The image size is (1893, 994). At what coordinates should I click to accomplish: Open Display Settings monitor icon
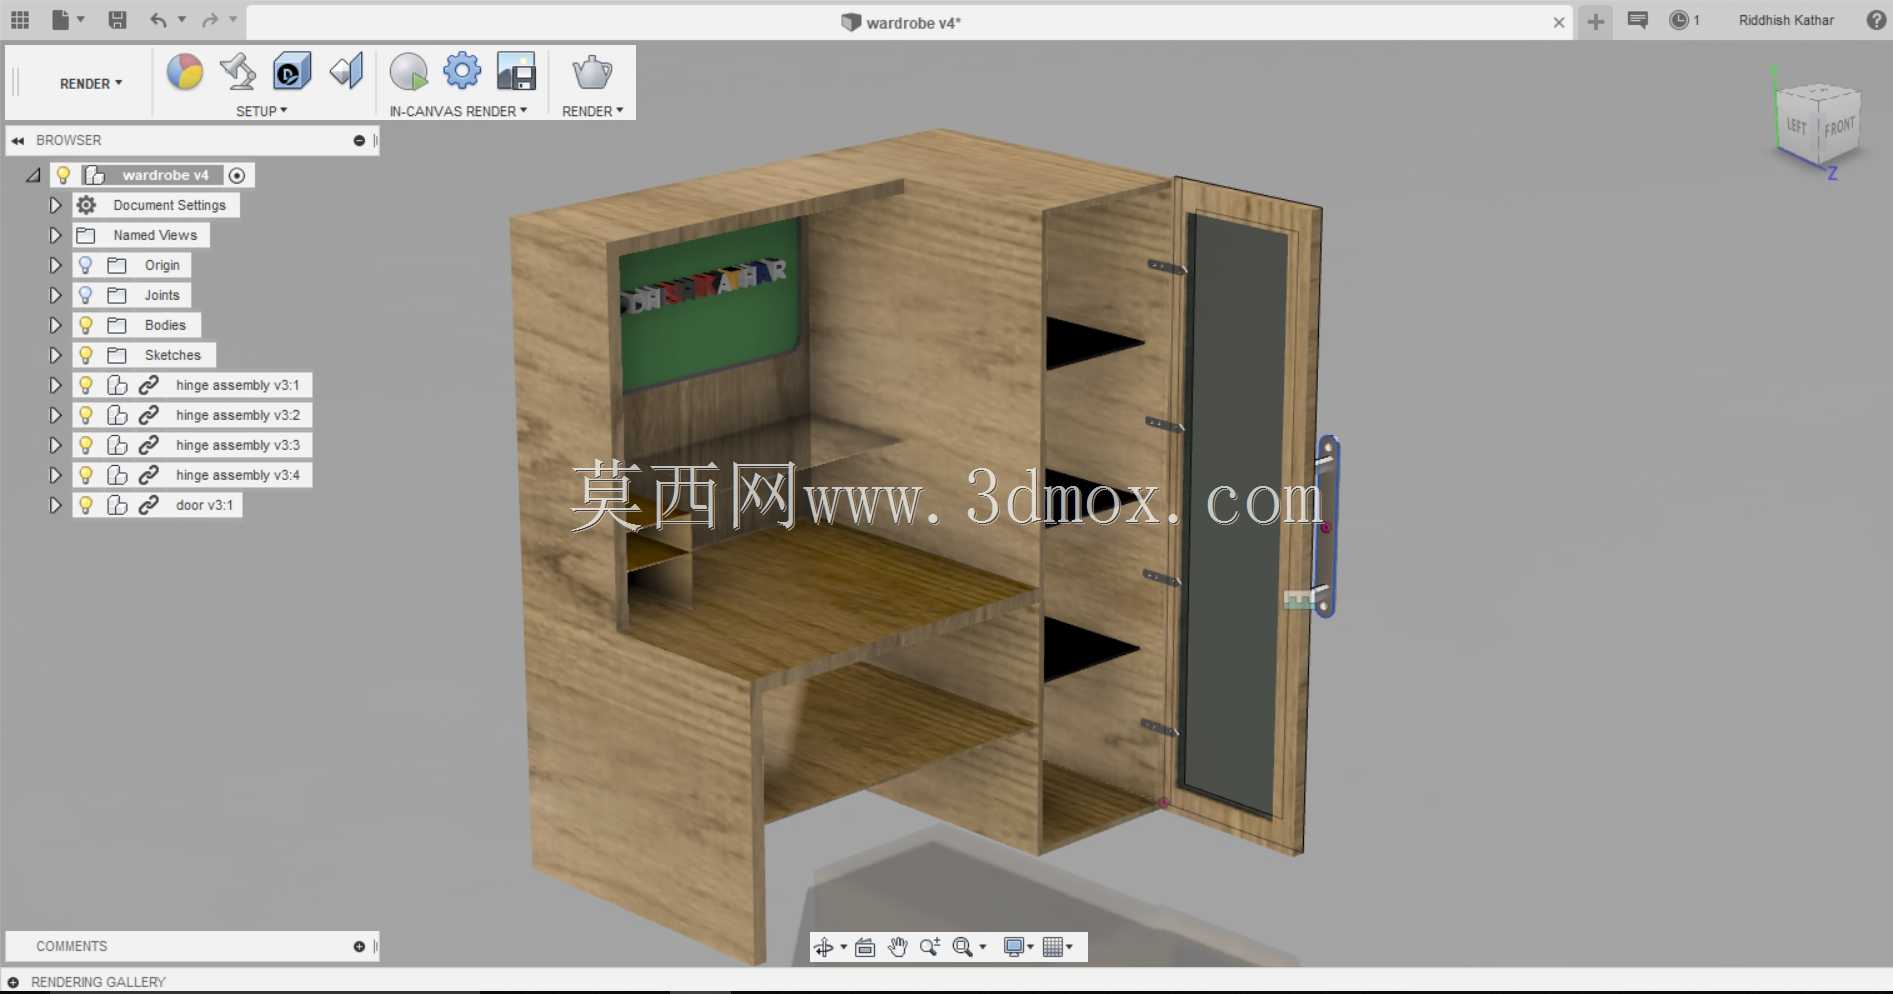pyautogui.click(x=1014, y=947)
